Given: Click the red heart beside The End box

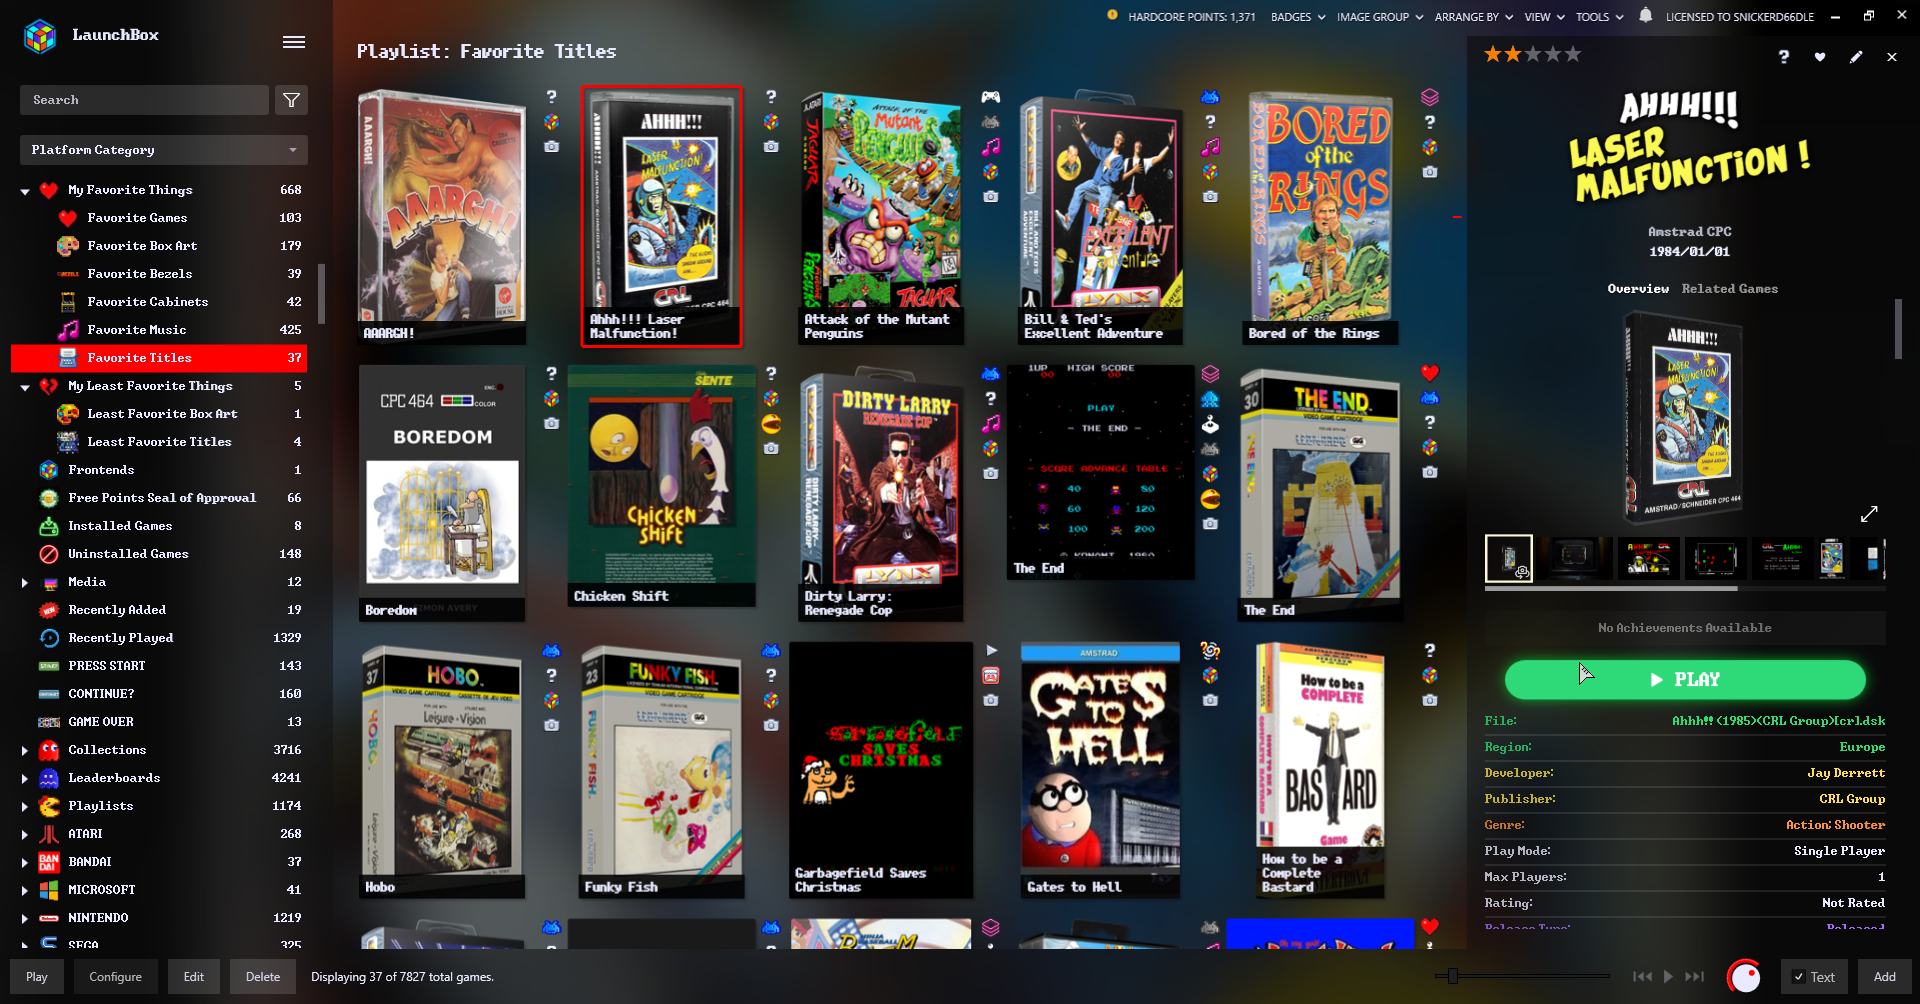Looking at the screenshot, I should point(1430,373).
